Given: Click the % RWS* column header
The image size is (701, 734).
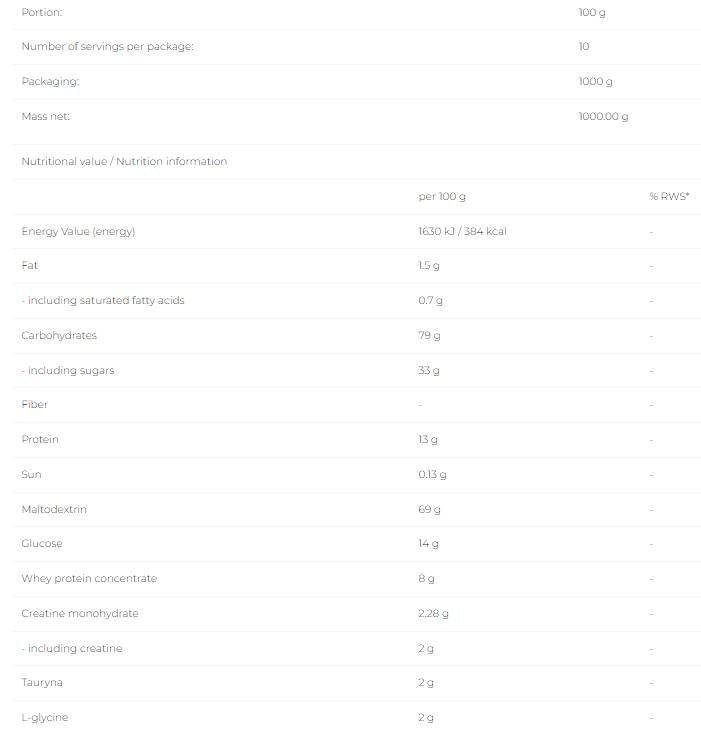Looking at the screenshot, I should (x=669, y=197).
